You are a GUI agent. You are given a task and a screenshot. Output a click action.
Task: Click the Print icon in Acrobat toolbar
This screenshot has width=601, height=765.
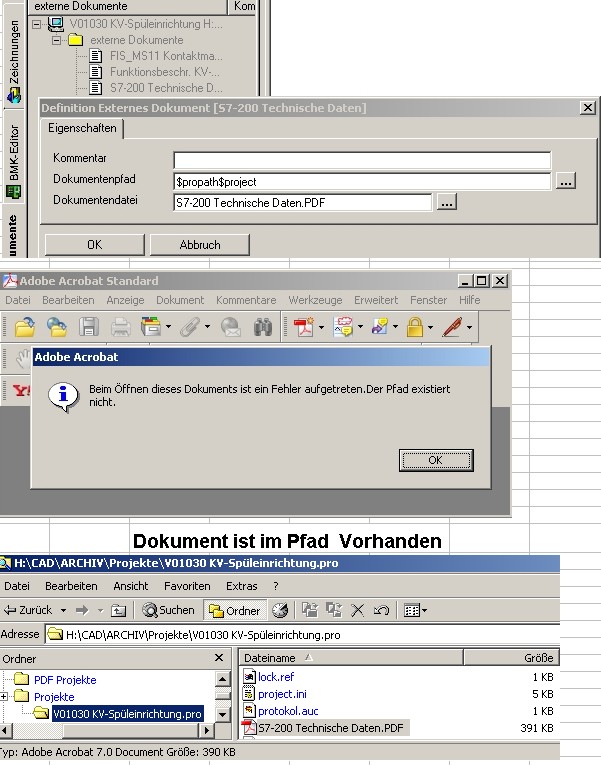coord(120,327)
